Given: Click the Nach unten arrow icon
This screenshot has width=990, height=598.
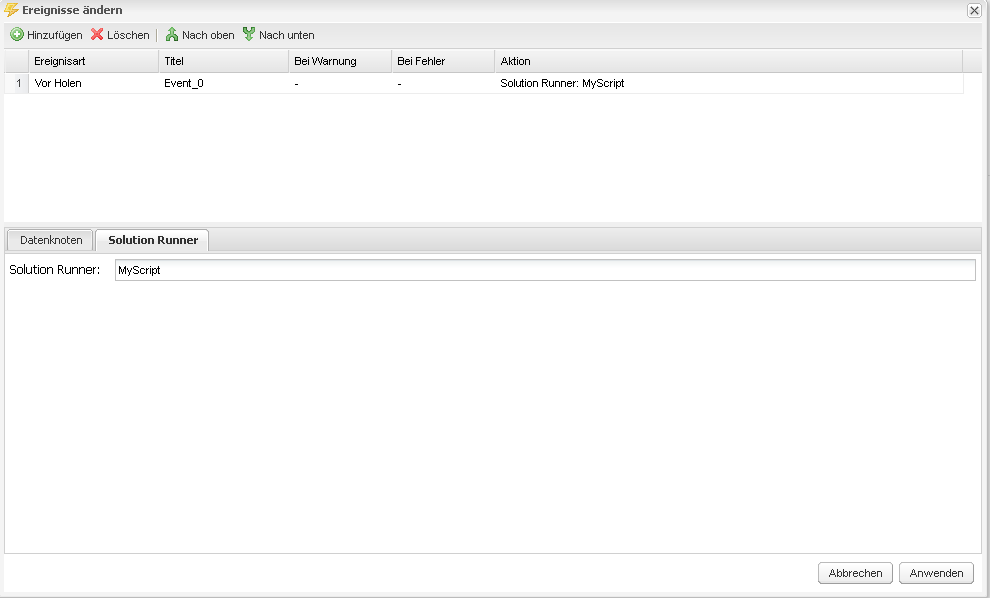Looking at the screenshot, I should [249, 35].
